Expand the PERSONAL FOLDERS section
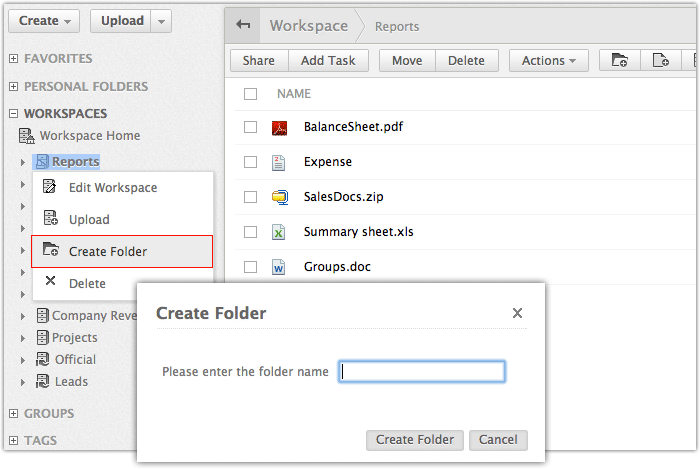 click(14, 86)
